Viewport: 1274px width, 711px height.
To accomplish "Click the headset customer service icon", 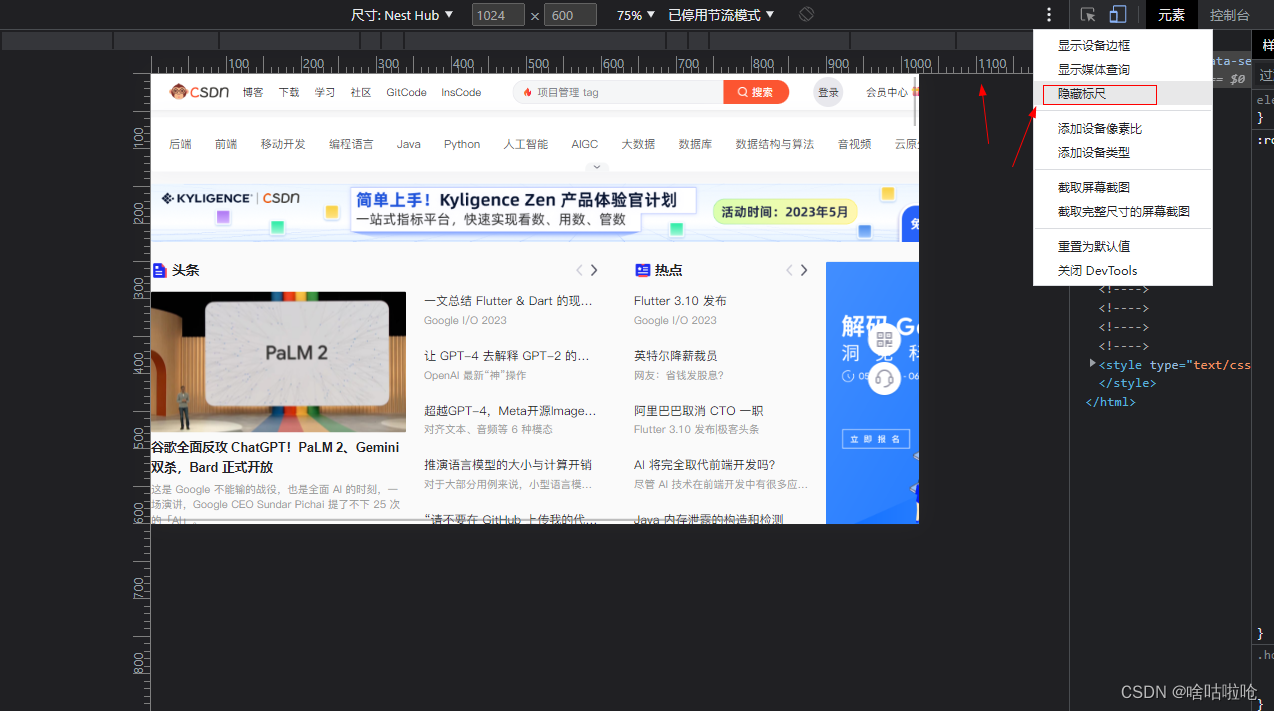I will pyautogui.click(x=884, y=378).
